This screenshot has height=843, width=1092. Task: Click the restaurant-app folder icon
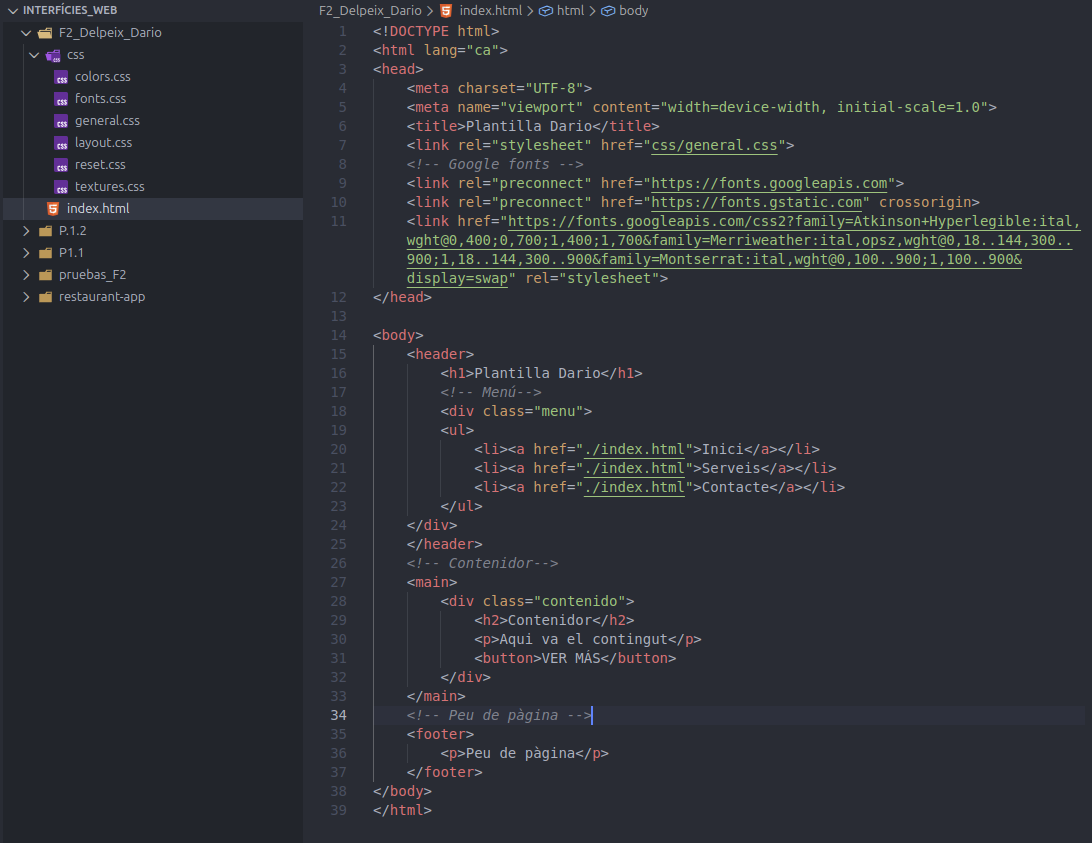pyautogui.click(x=45, y=297)
